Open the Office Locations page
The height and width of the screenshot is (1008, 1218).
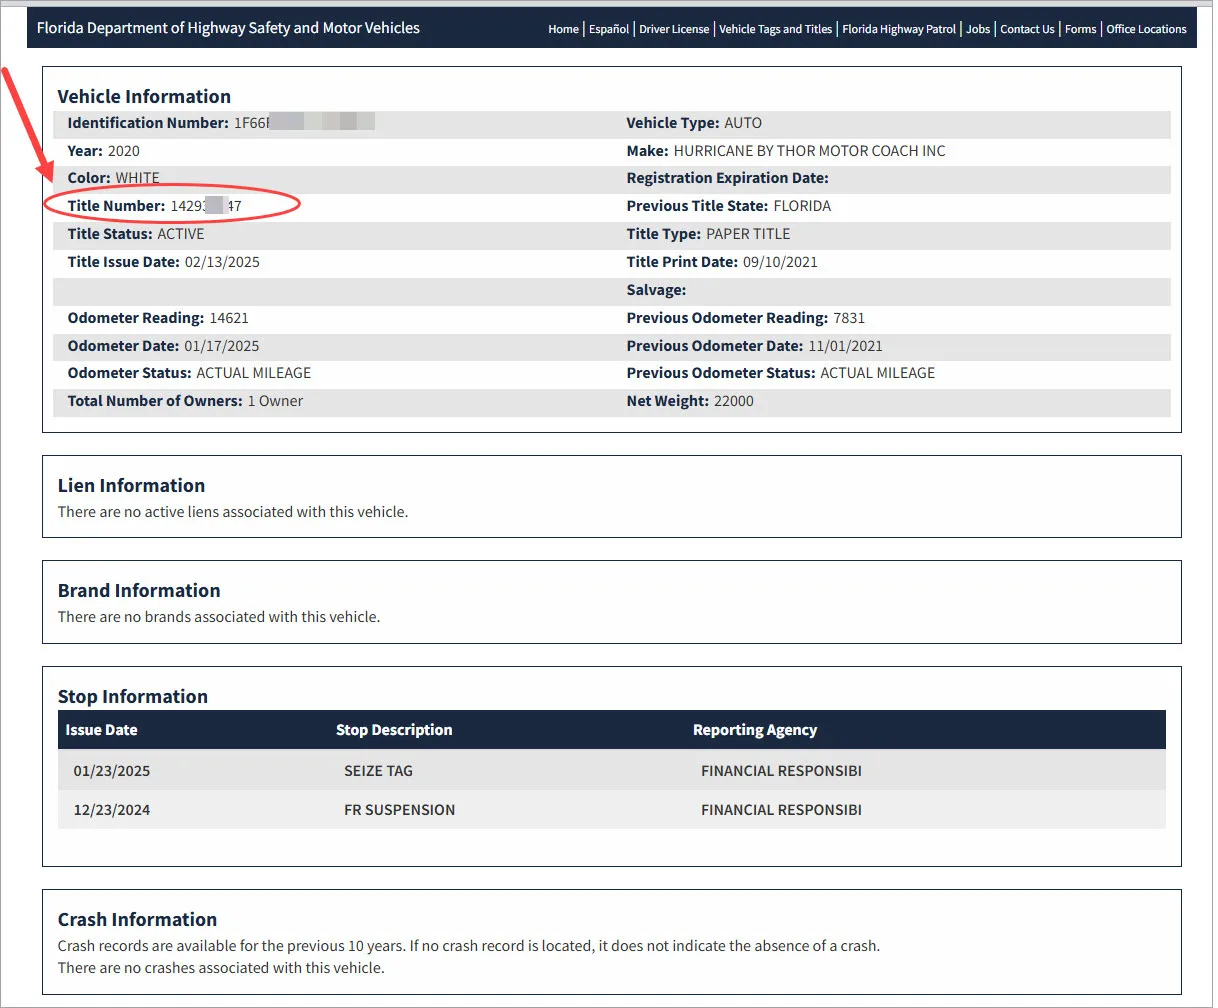tap(1146, 29)
